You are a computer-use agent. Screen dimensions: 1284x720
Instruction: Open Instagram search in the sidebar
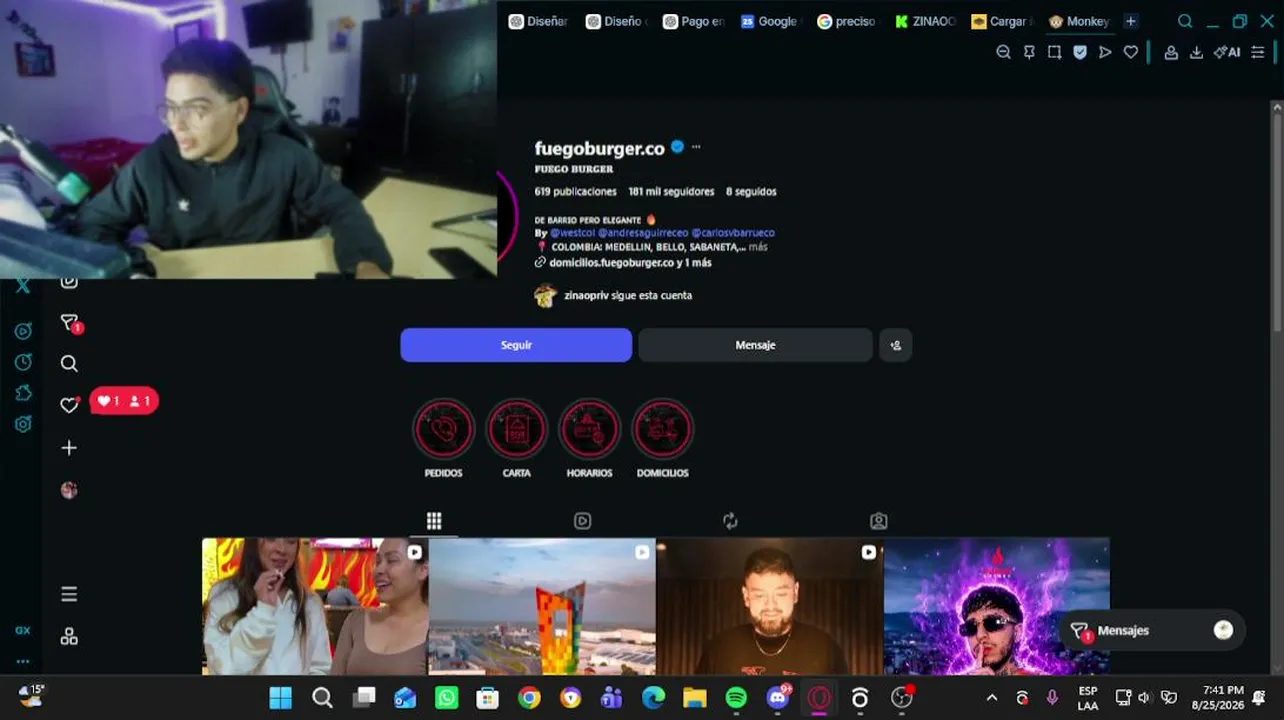tap(69, 364)
